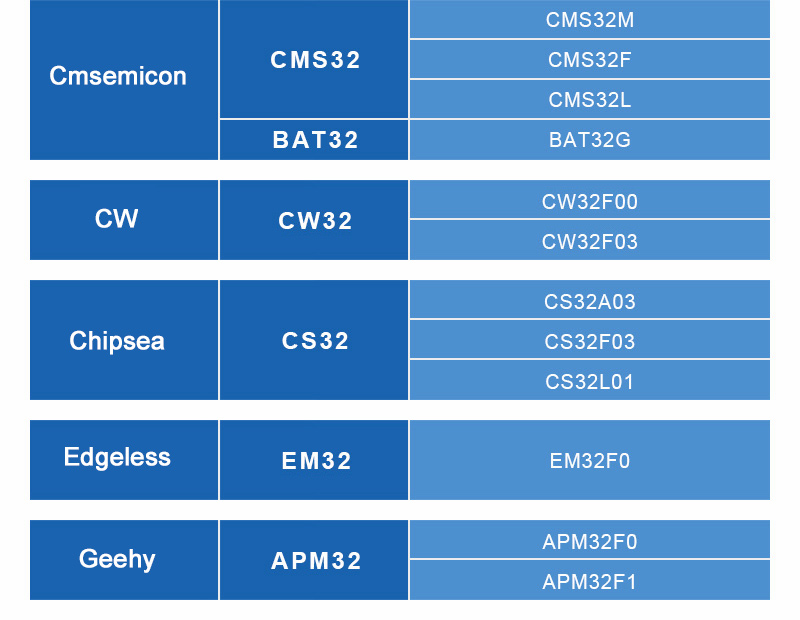Choose the APM32F1 model row
The image size is (800, 620).
[x=589, y=581]
